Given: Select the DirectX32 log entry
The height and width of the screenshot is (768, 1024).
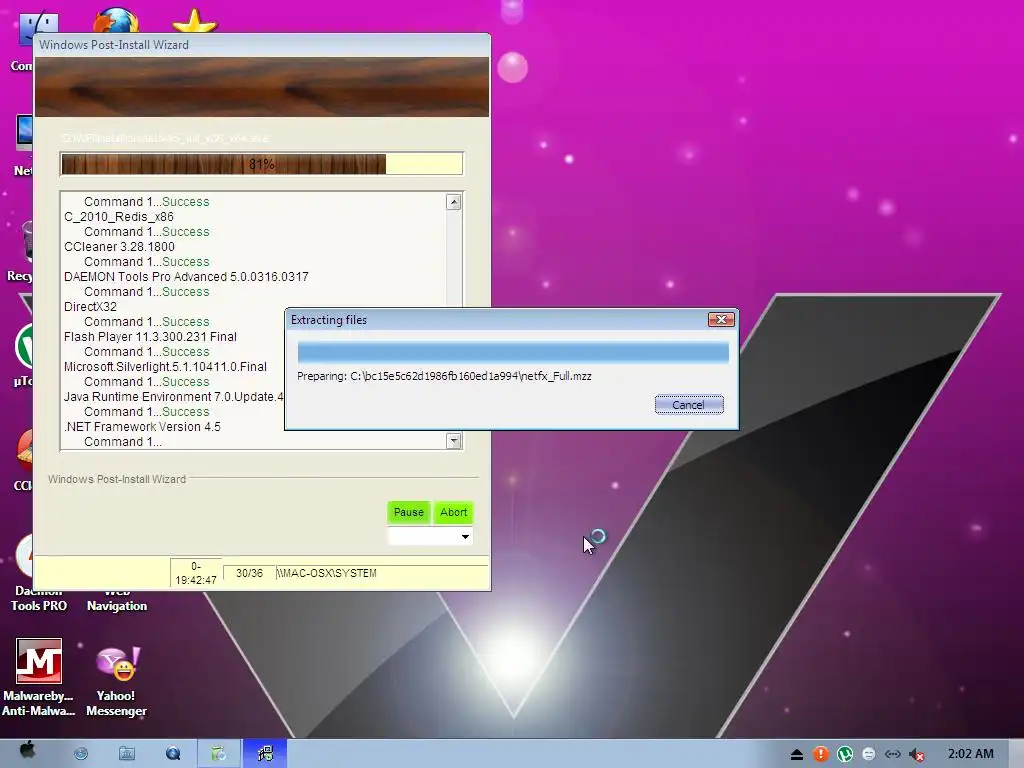Looking at the screenshot, I should click(90, 307).
